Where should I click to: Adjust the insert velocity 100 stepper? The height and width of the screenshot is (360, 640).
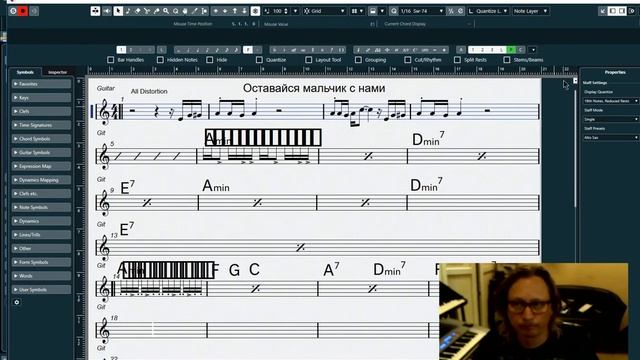click(x=286, y=11)
